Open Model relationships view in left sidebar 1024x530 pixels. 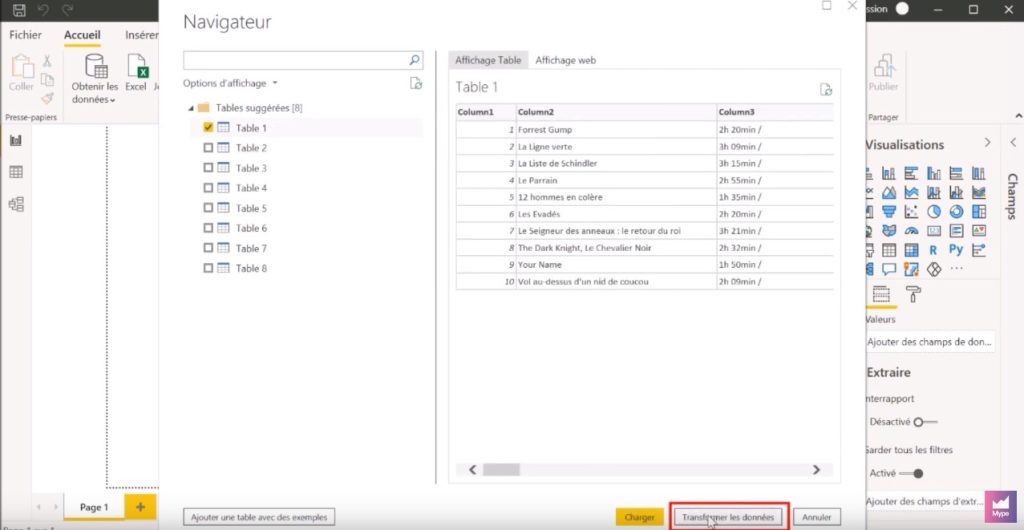pos(16,204)
